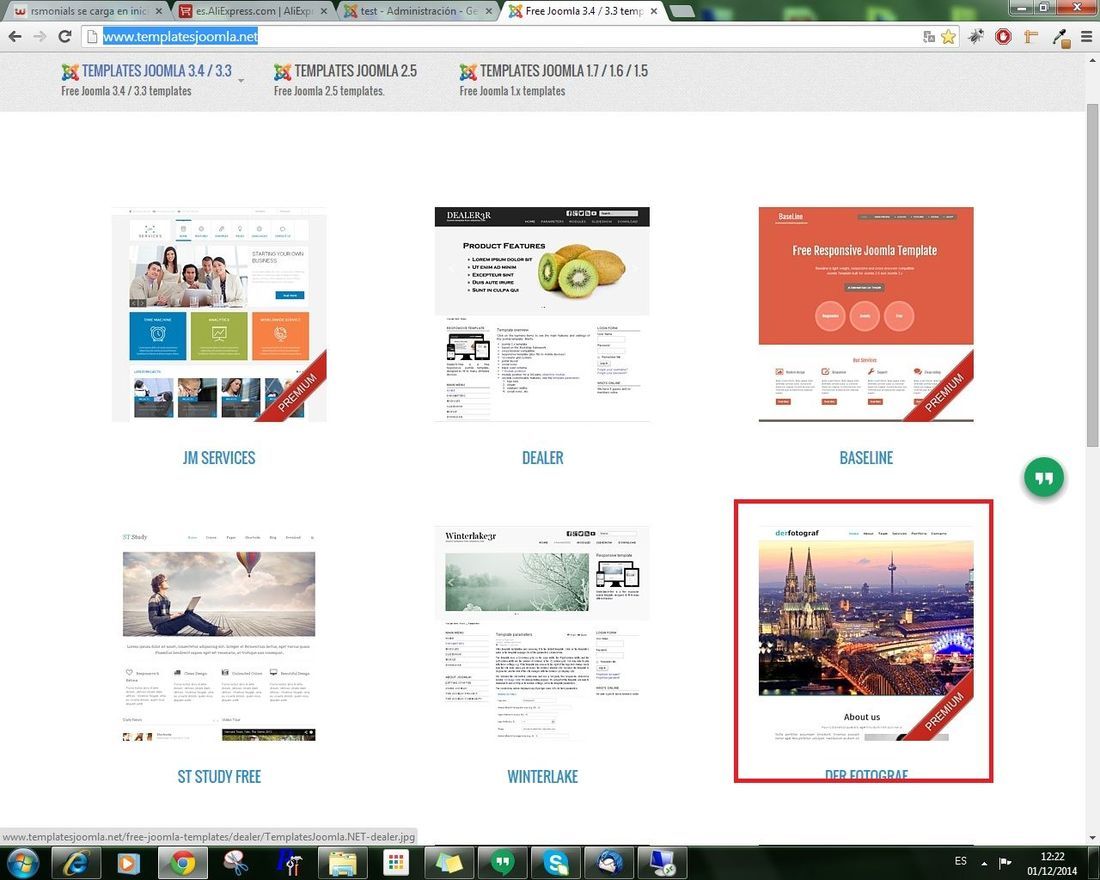Viewport: 1100px width, 880px height.
Task: Reload the page with the refresh icon
Action: (65, 36)
